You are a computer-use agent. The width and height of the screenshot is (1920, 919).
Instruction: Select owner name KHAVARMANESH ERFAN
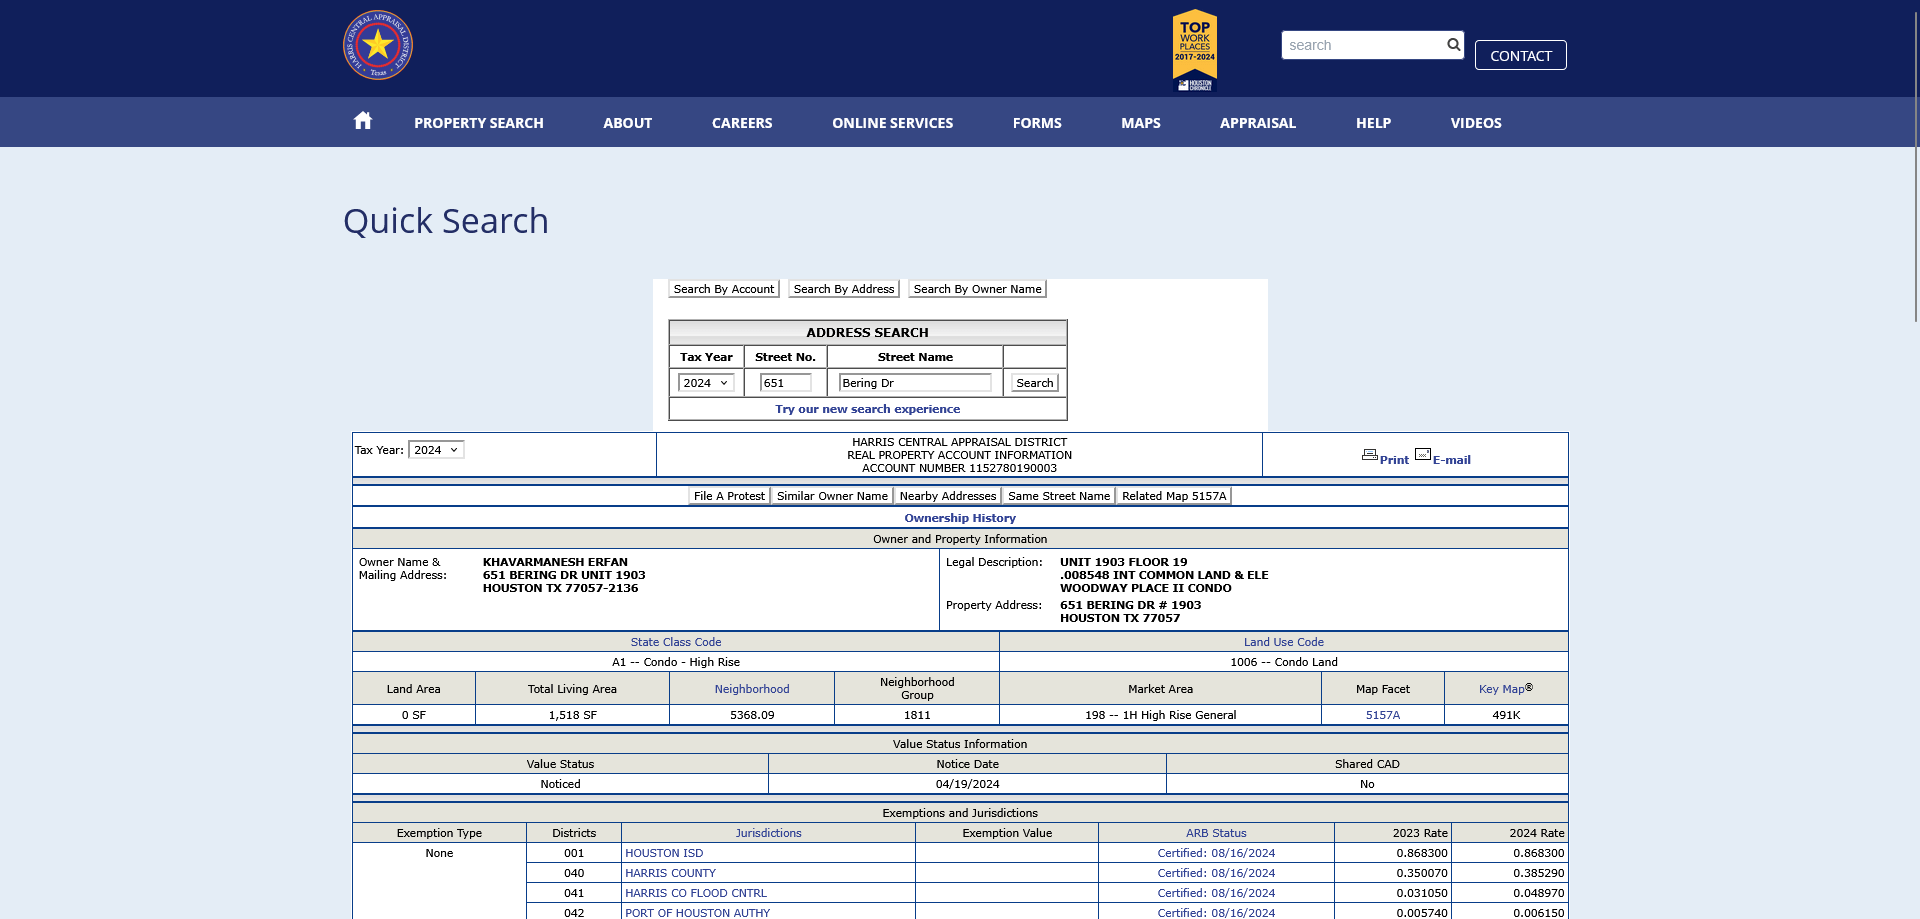[x=555, y=562]
